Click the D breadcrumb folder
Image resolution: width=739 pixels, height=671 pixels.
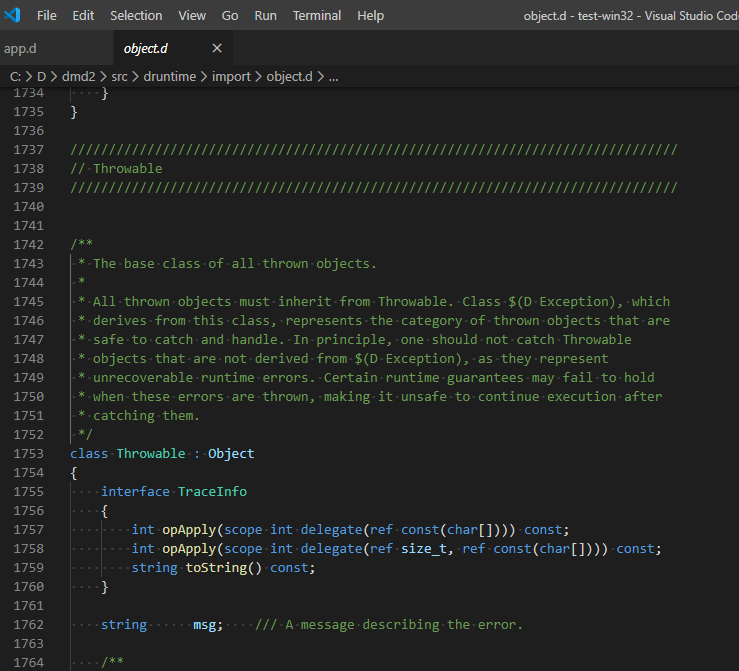tap(41, 77)
